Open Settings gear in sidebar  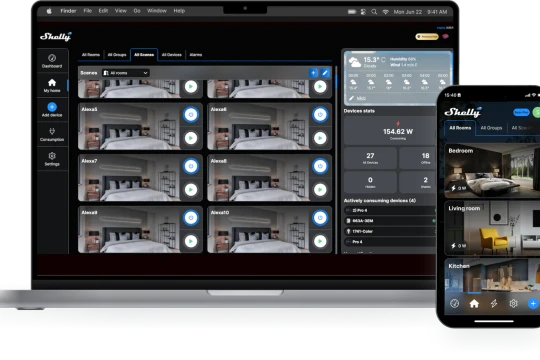coord(52,159)
